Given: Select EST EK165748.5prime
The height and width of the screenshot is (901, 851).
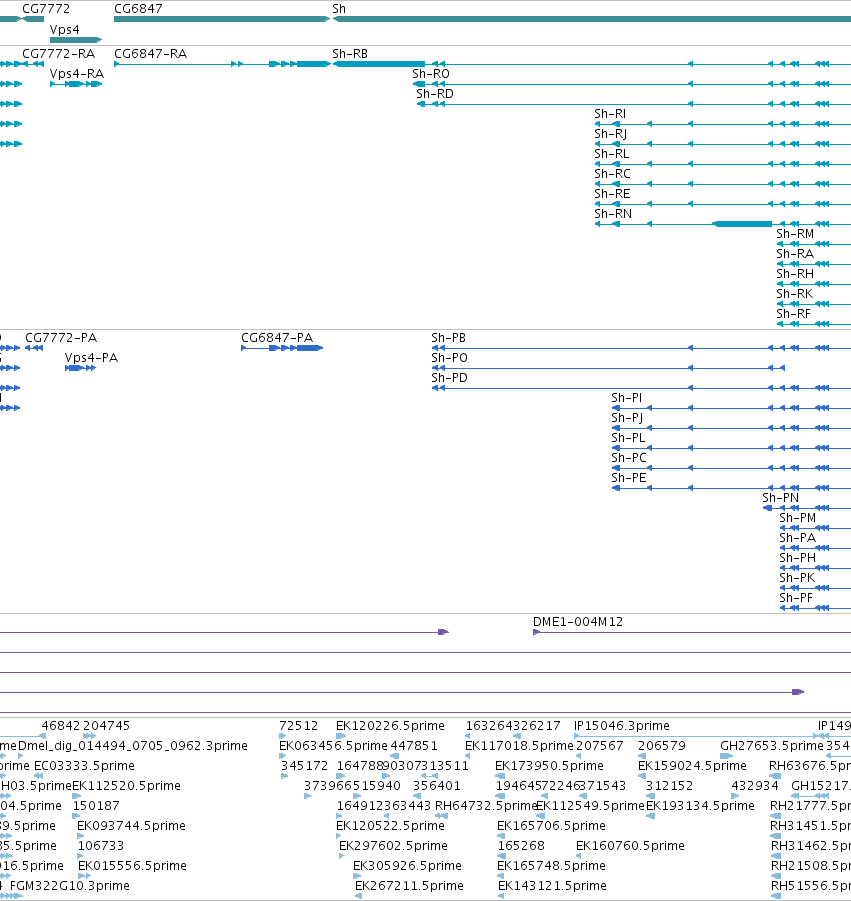Looking at the screenshot, I should (x=552, y=866).
